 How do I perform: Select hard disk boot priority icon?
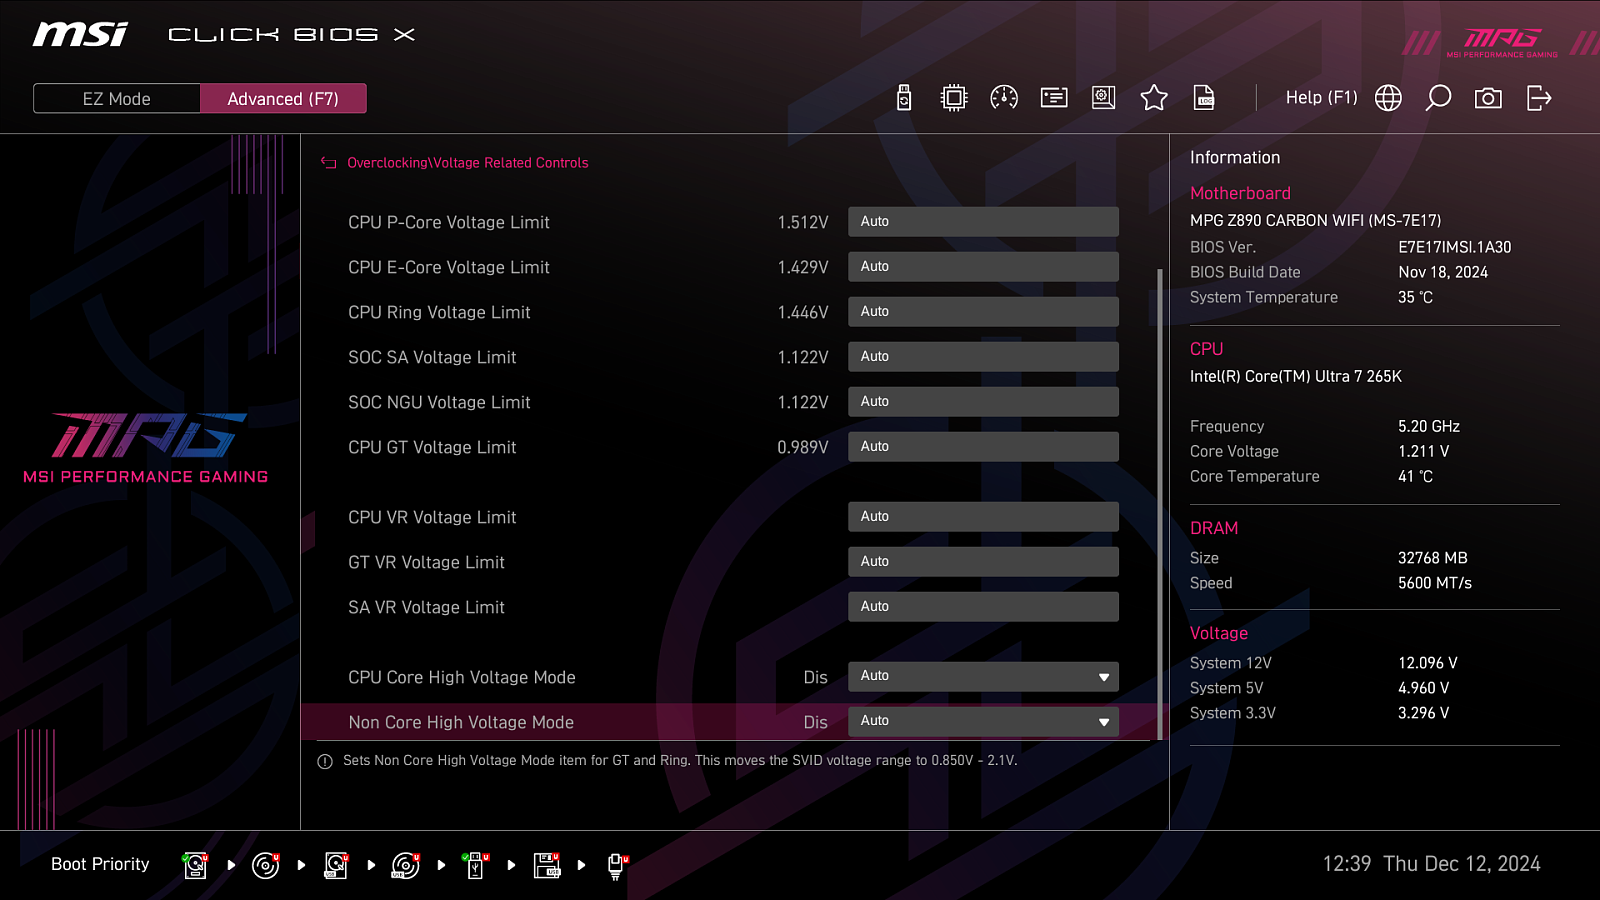[x=196, y=865]
